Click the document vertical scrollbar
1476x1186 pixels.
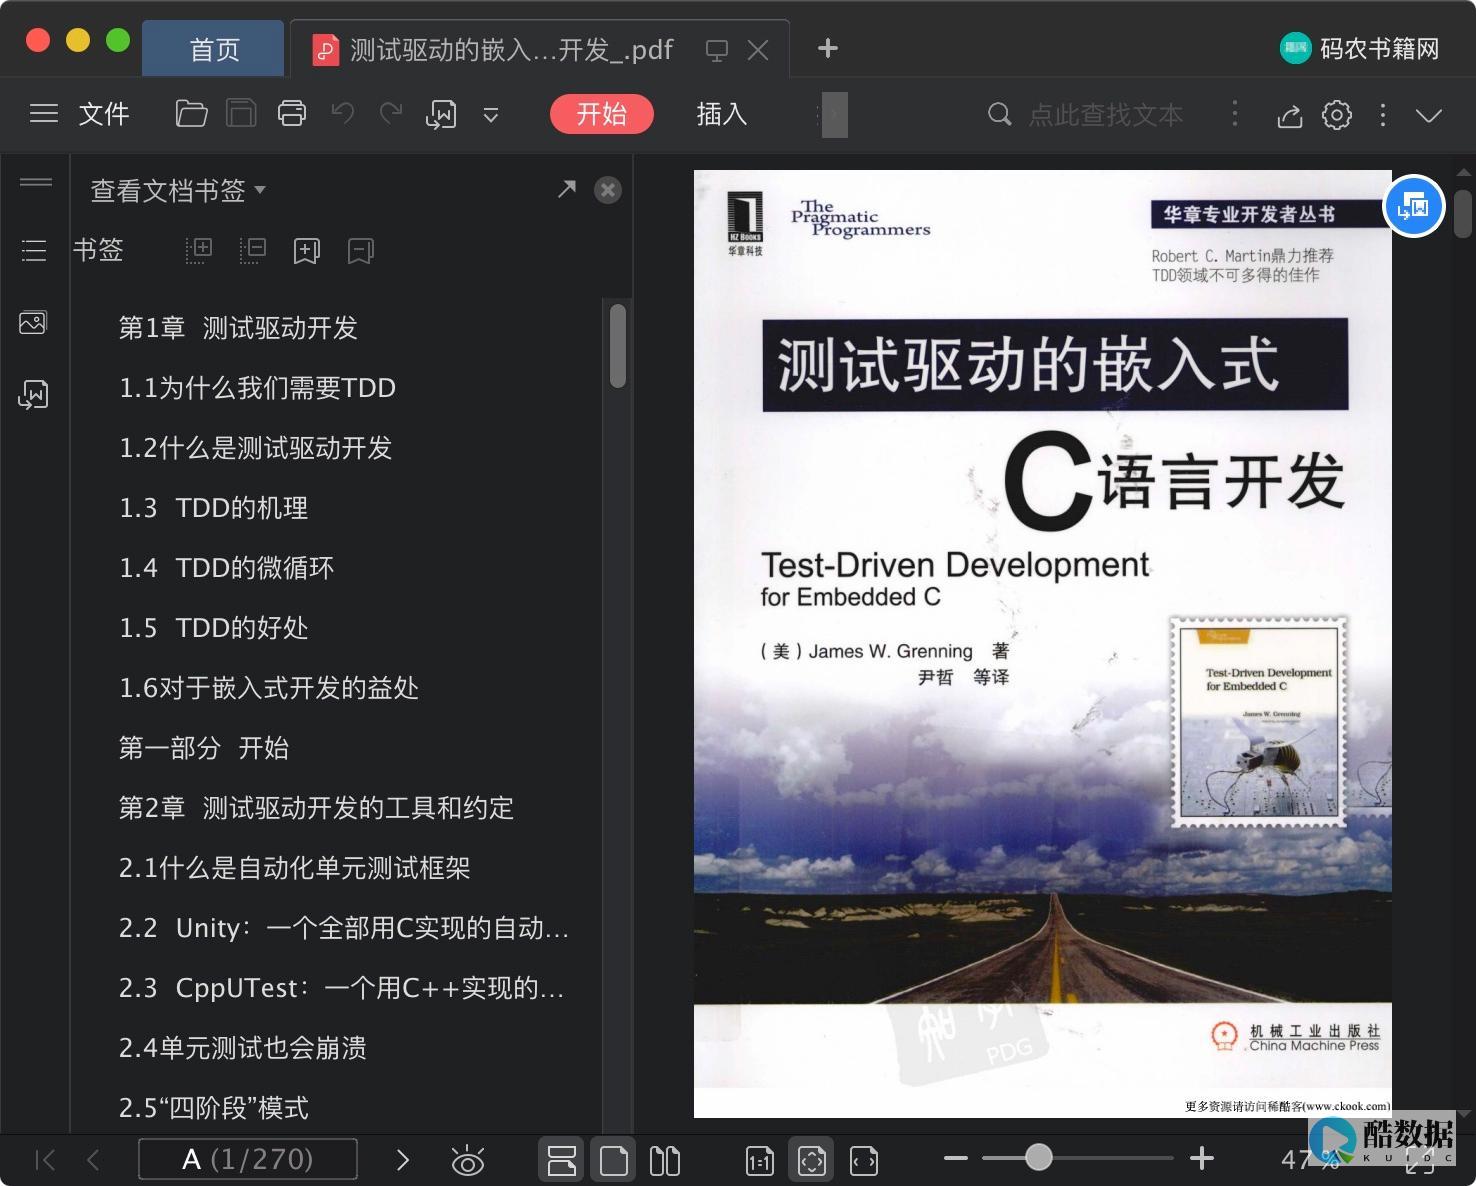tap(1463, 213)
